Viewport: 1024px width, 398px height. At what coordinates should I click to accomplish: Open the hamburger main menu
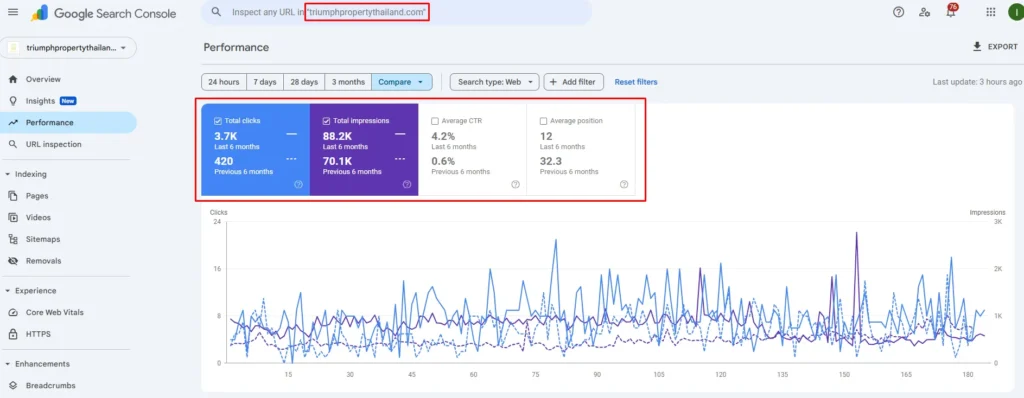[13, 12]
